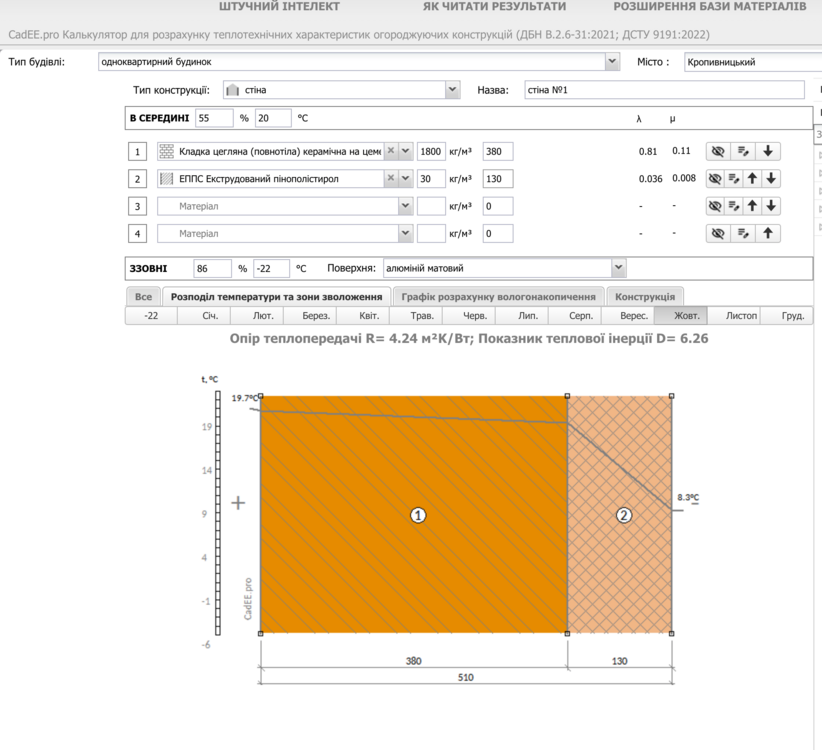Screen dimensions: 822x750
Task: Expand the Поверхня surface dropdown
Action: (619, 267)
